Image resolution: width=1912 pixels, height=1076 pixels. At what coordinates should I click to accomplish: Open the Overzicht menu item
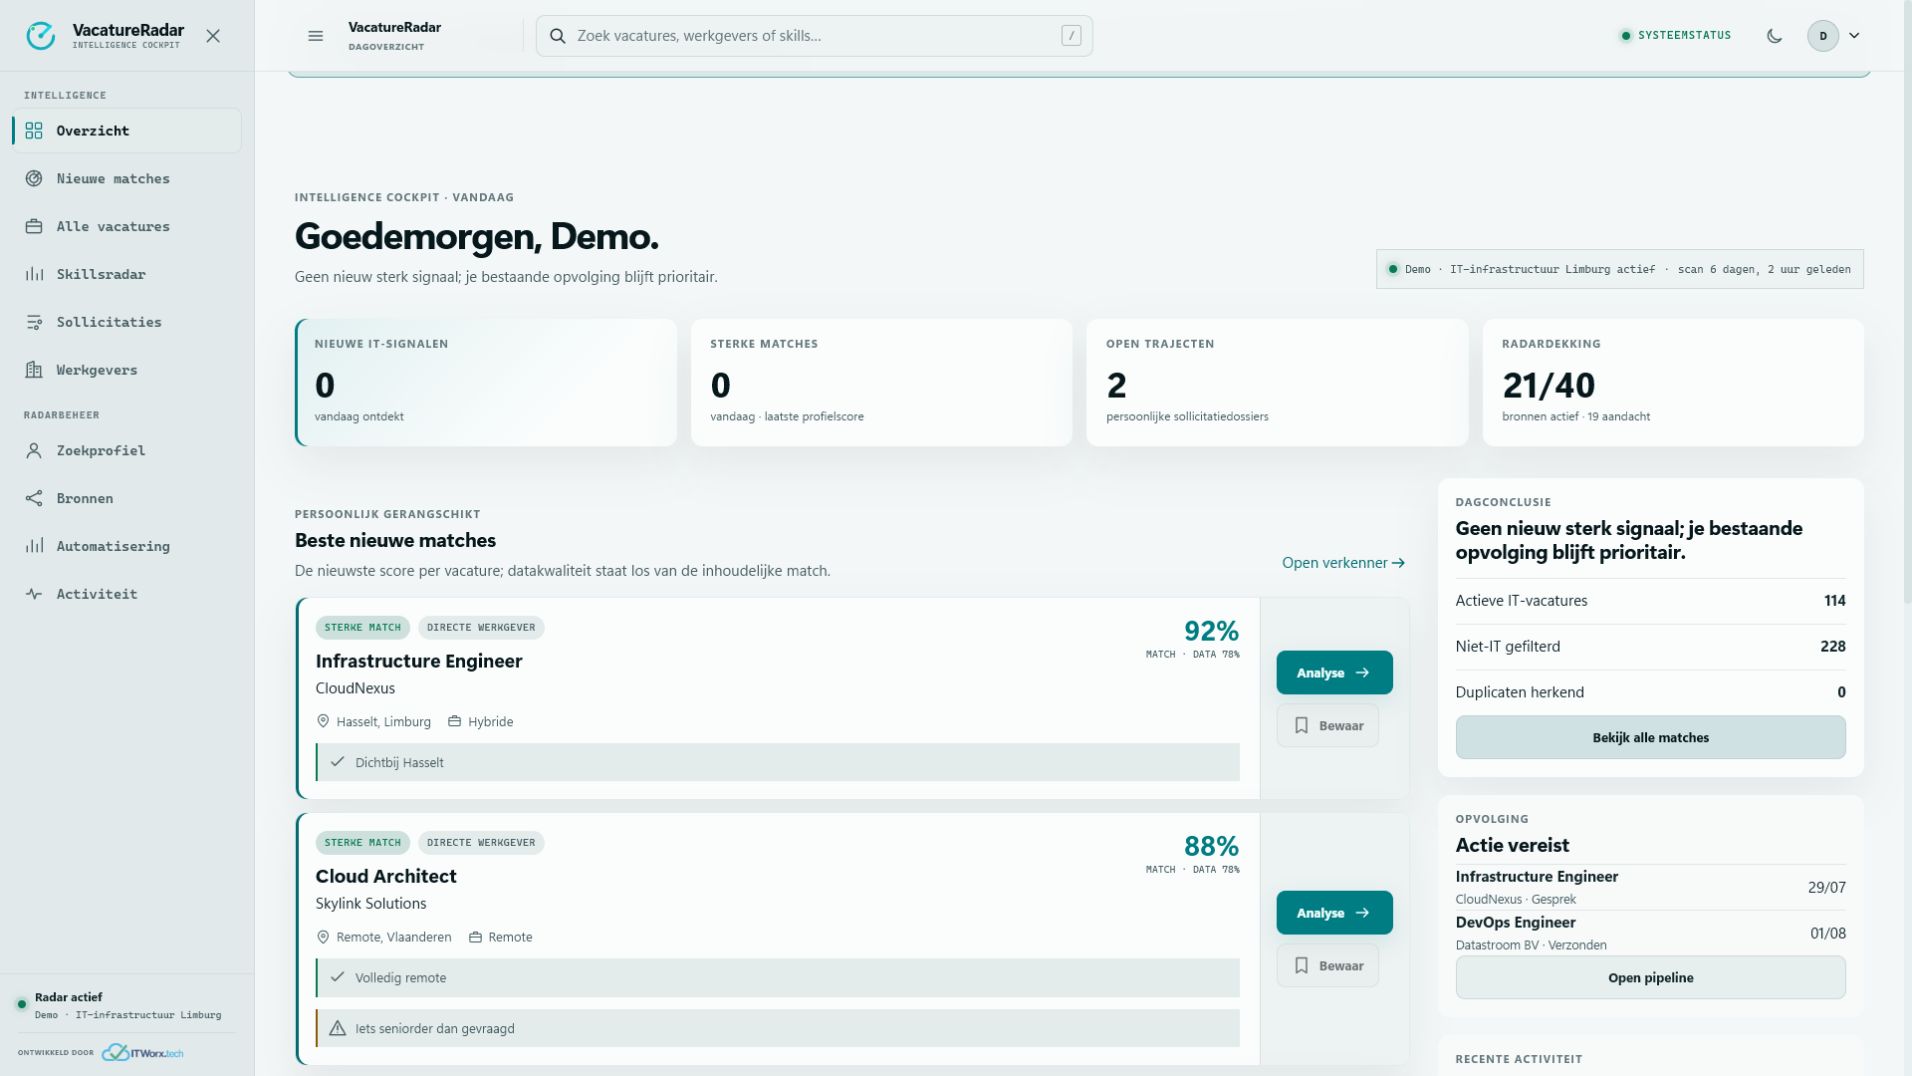coord(127,131)
